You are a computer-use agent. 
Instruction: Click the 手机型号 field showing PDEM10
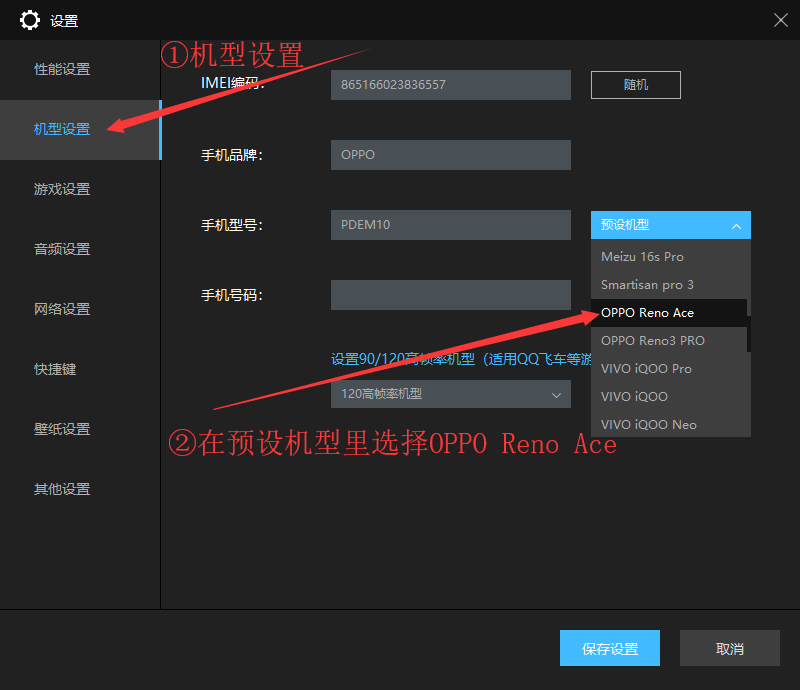point(450,225)
